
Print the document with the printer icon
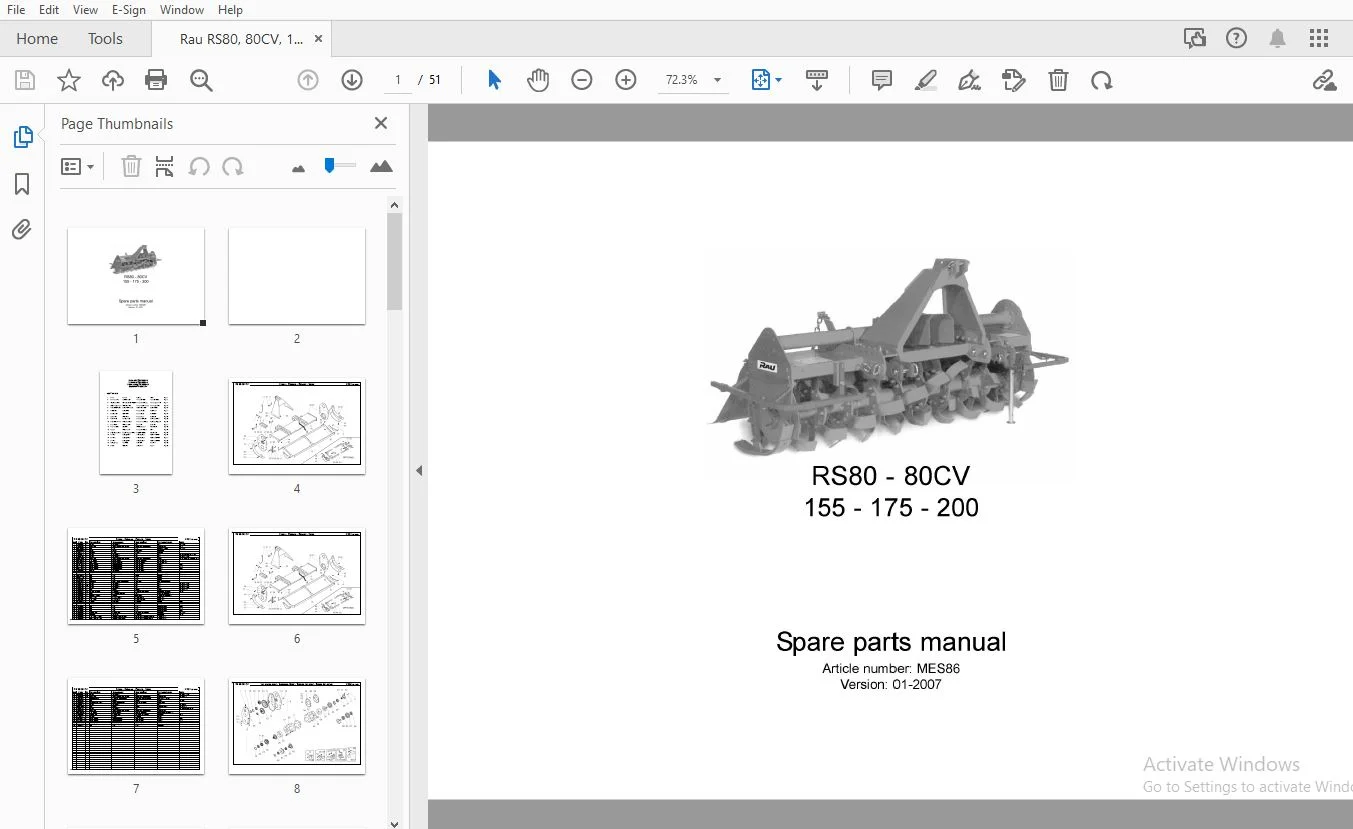tap(156, 80)
